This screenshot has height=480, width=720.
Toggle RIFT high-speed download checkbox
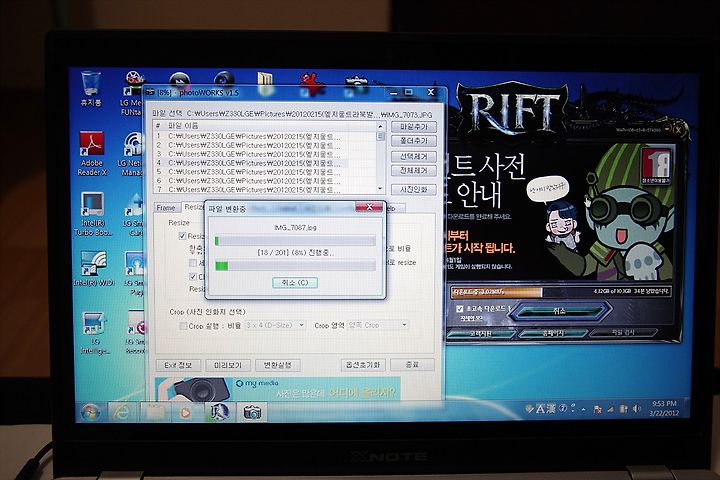460,309
